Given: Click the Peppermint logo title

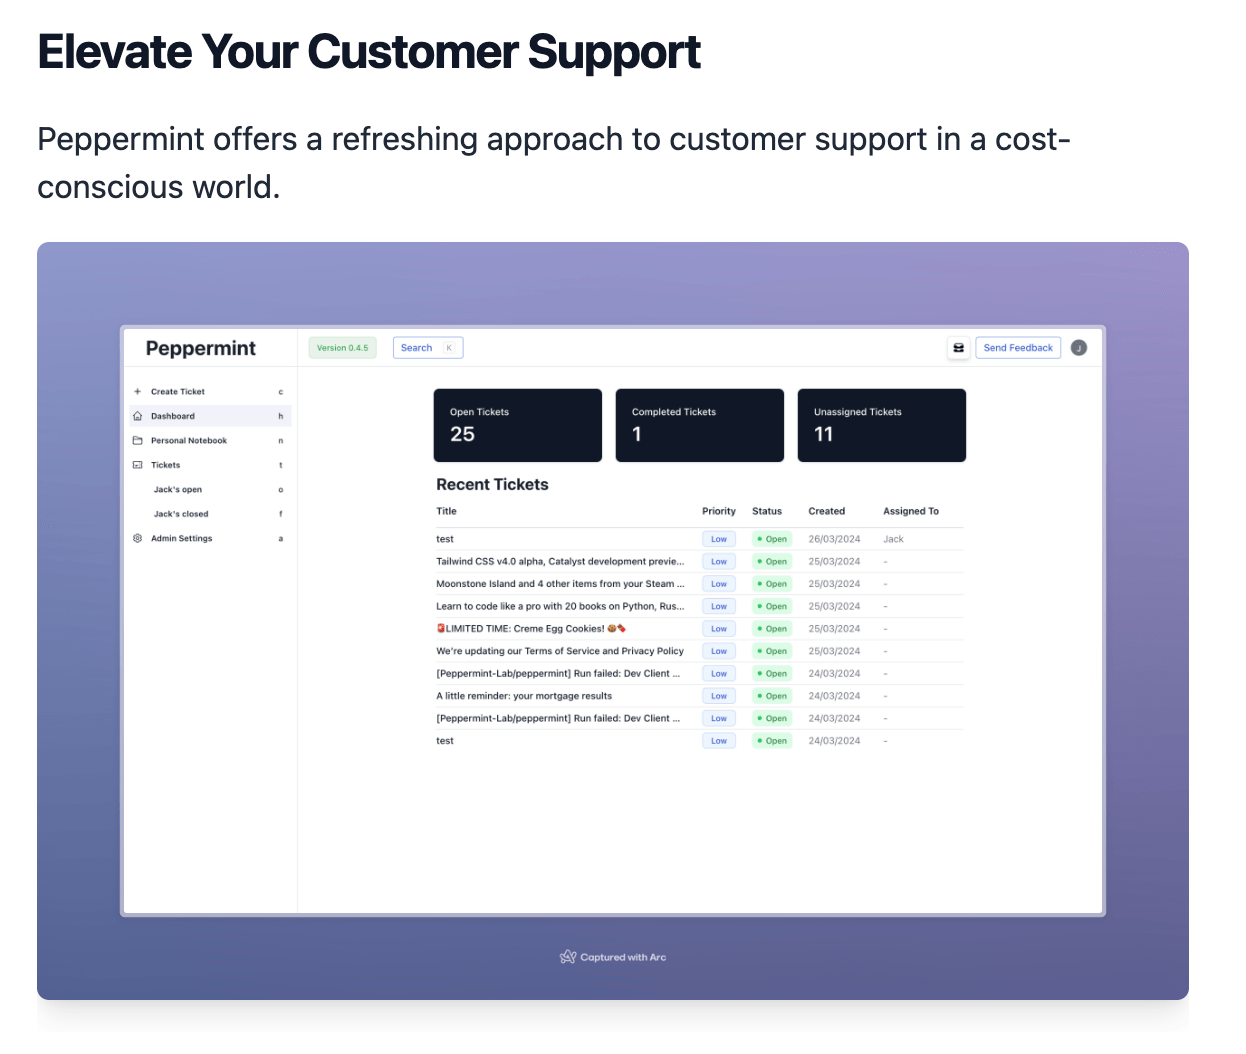Looking at the screenshot, I should pos(201,348).
